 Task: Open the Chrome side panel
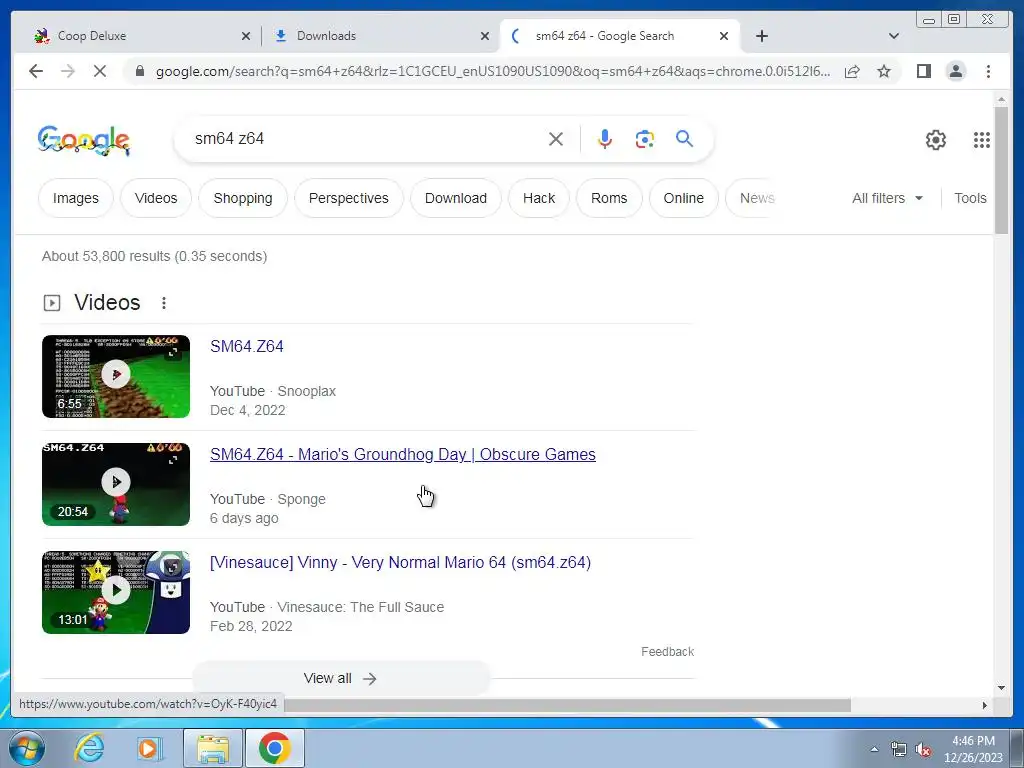tap(923, 71)
